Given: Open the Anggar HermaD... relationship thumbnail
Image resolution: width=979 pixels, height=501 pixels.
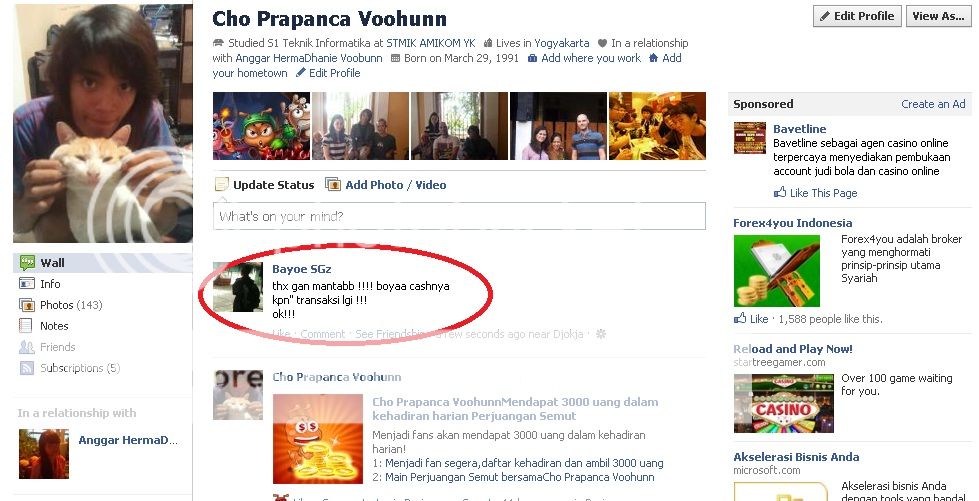Looking at the screenshot, I should coord(44,454).
